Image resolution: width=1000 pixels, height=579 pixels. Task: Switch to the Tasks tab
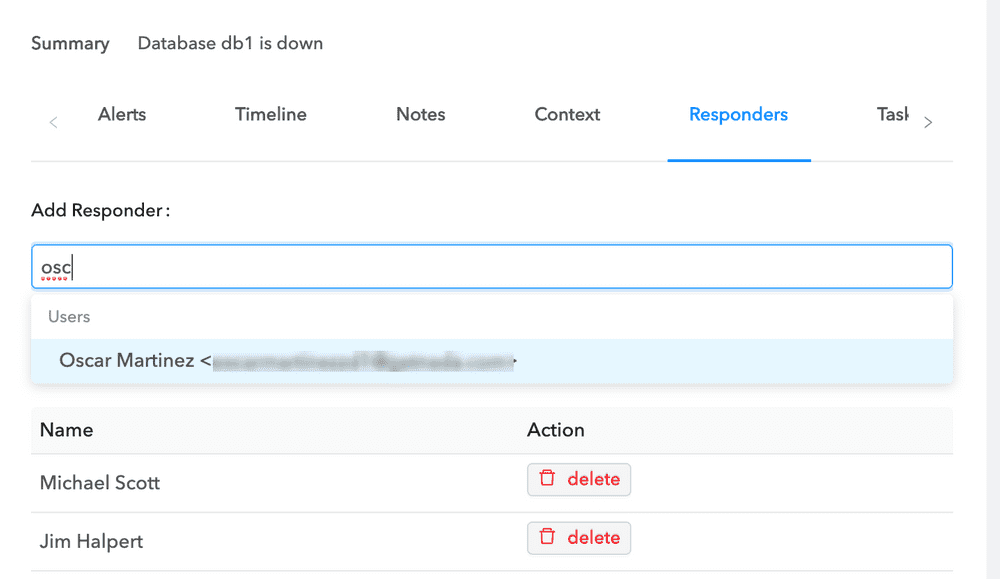[893, 114]
